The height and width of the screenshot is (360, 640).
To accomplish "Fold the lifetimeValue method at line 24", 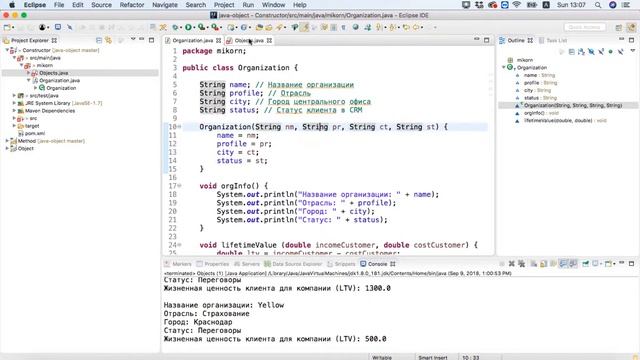I will tap(179, 245).
